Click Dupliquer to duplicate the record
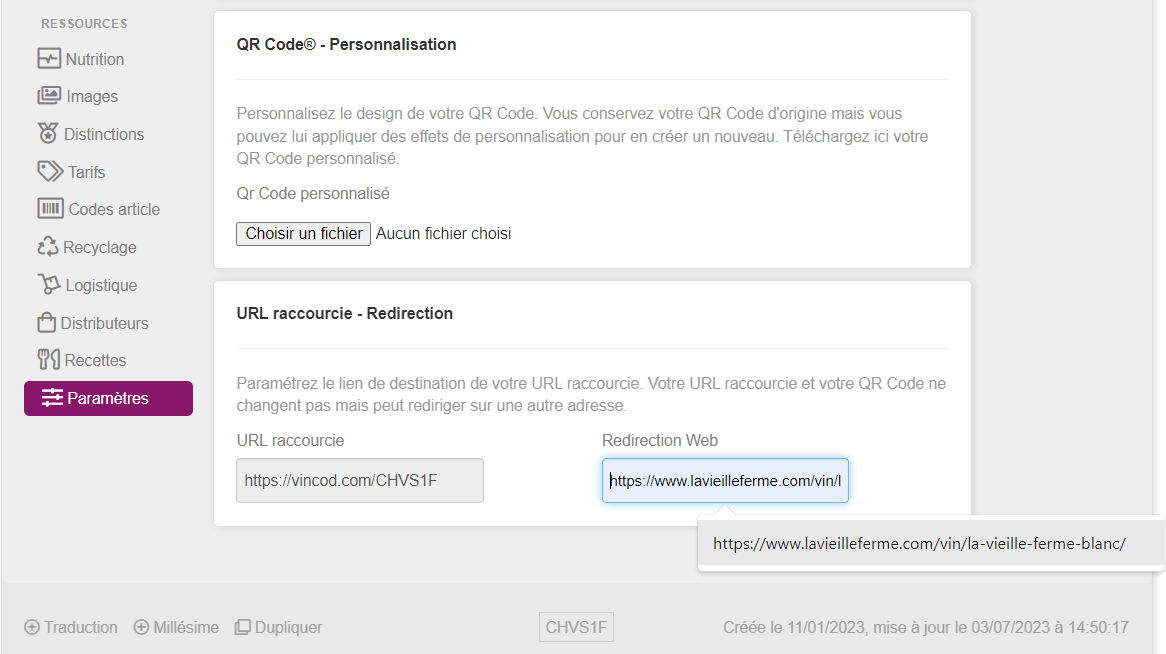Image resolution: width=1166 pixels, height=654 pixels. click(x=278, y=628)
